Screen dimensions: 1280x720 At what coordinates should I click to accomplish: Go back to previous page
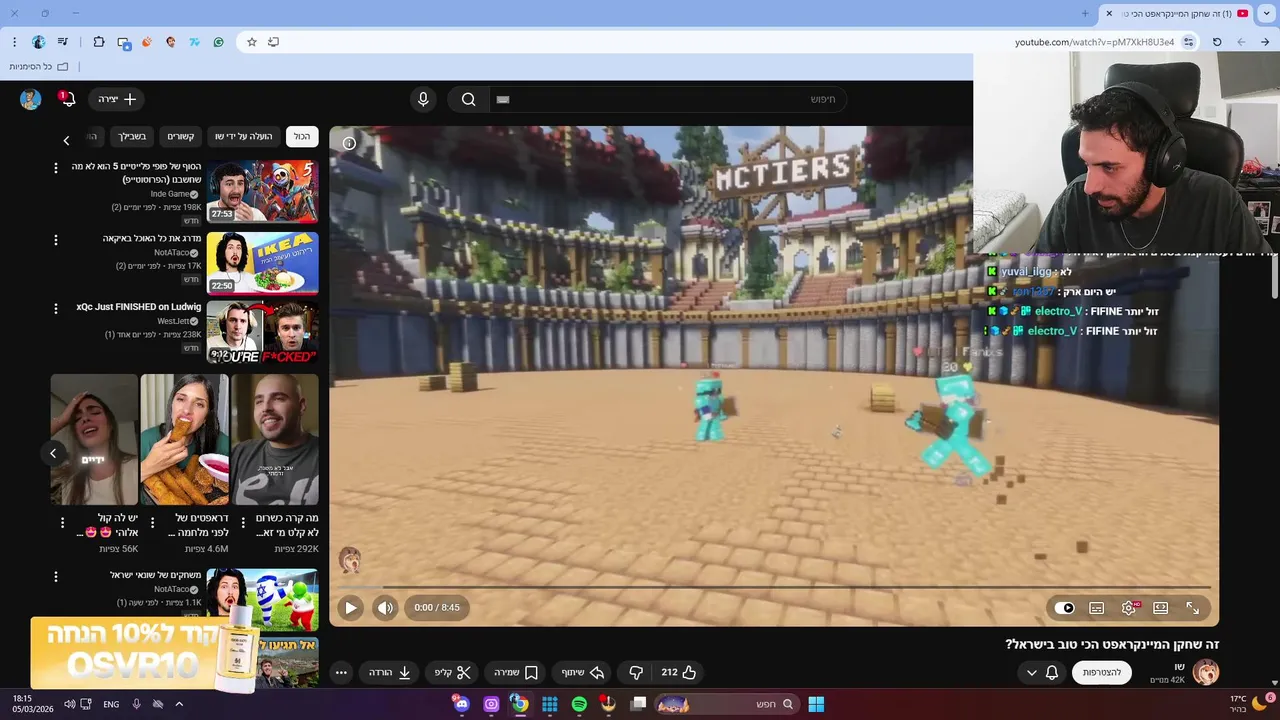click(x=1265, y=42)
